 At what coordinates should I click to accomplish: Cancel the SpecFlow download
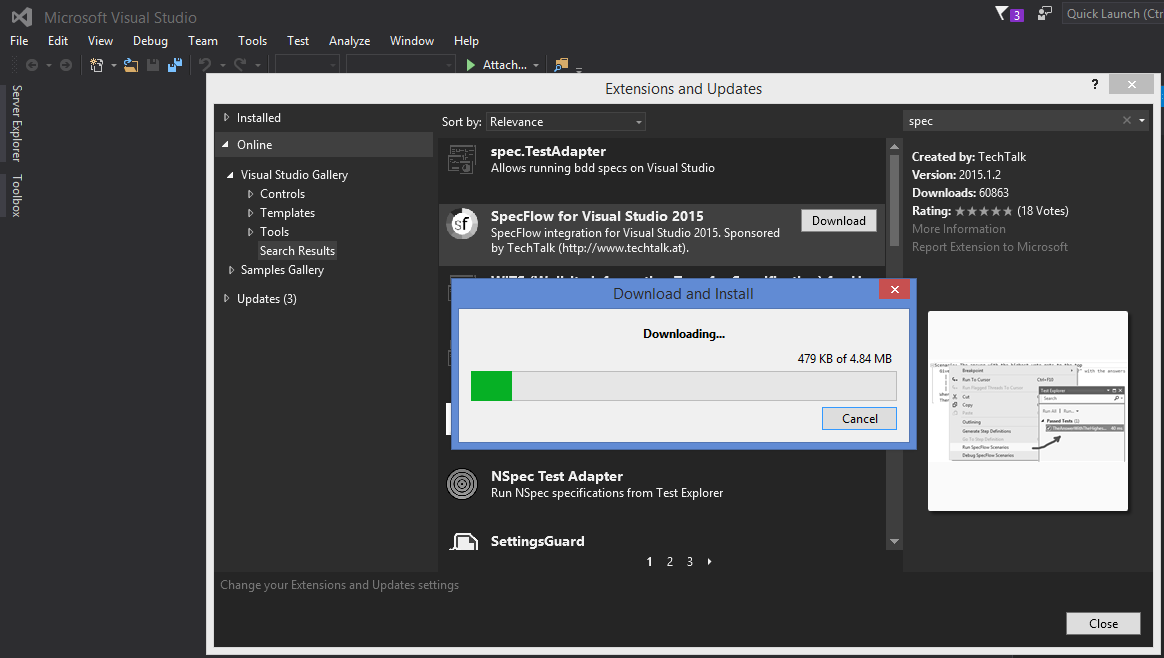click(x=859, y=418)
